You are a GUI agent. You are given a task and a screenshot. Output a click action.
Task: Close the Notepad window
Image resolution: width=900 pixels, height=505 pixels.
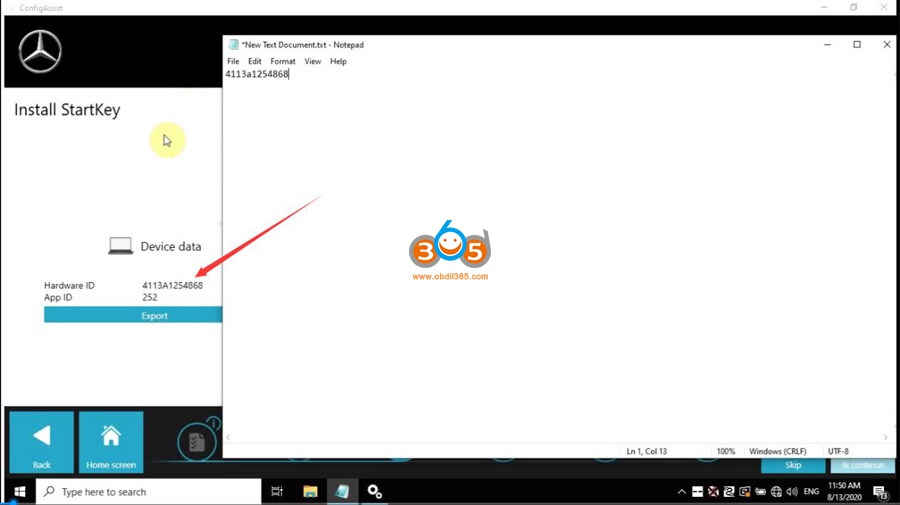pos(886,44)
